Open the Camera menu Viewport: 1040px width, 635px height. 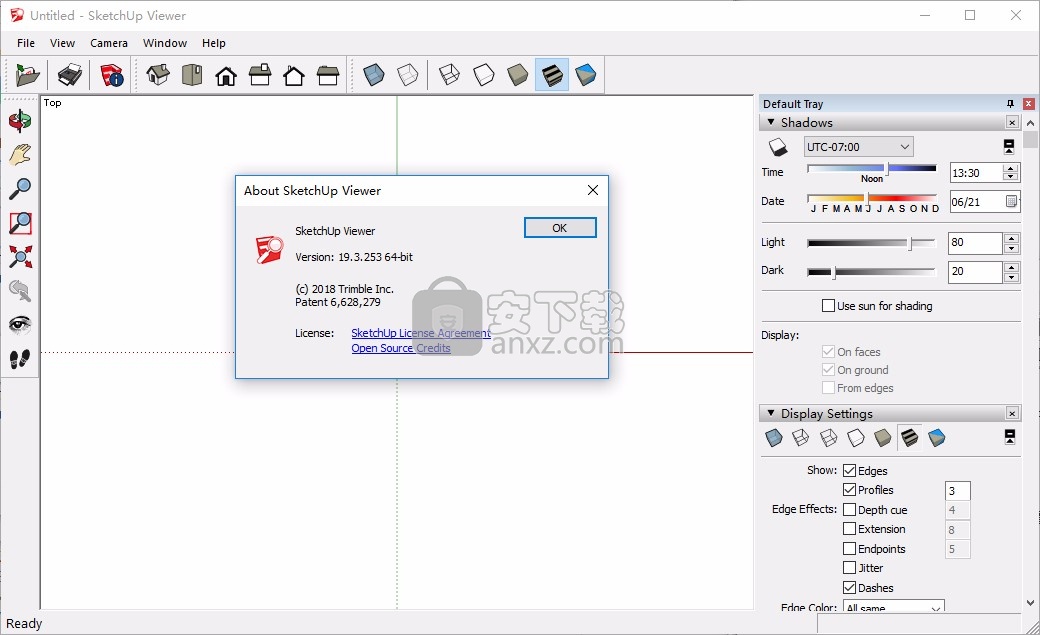[109, 43]
